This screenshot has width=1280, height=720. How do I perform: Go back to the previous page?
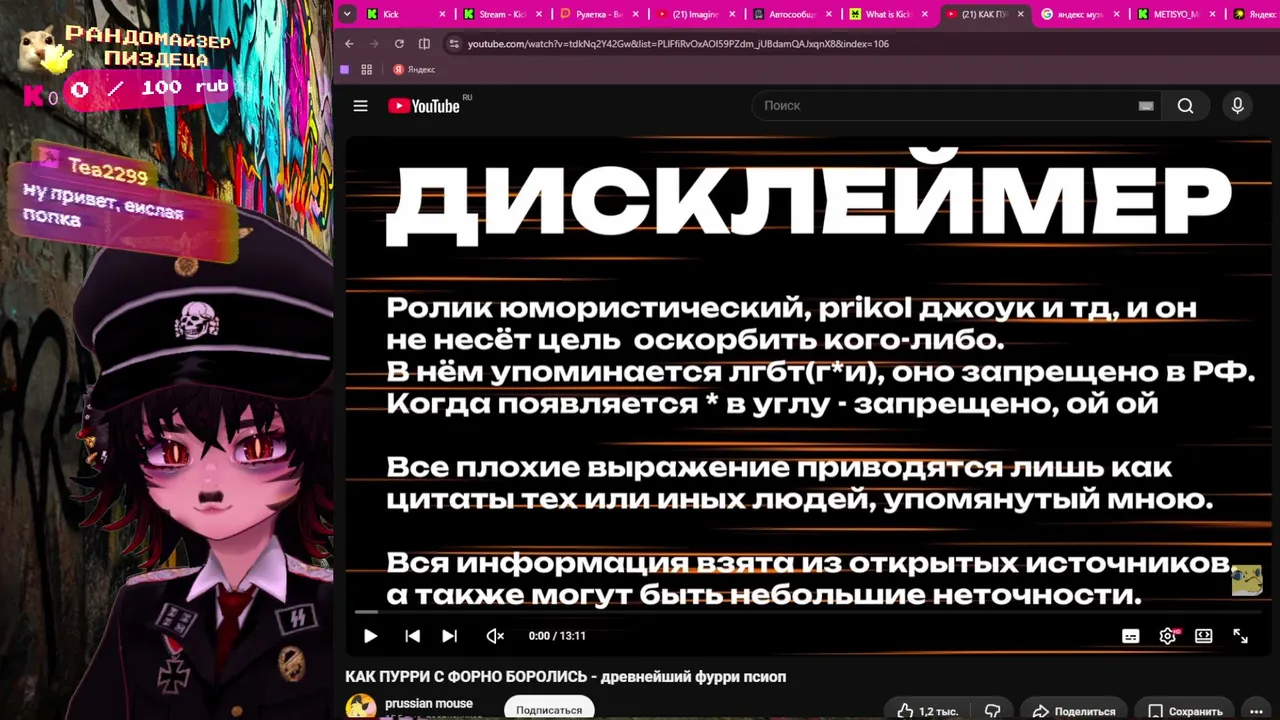[x=349, y=44]
